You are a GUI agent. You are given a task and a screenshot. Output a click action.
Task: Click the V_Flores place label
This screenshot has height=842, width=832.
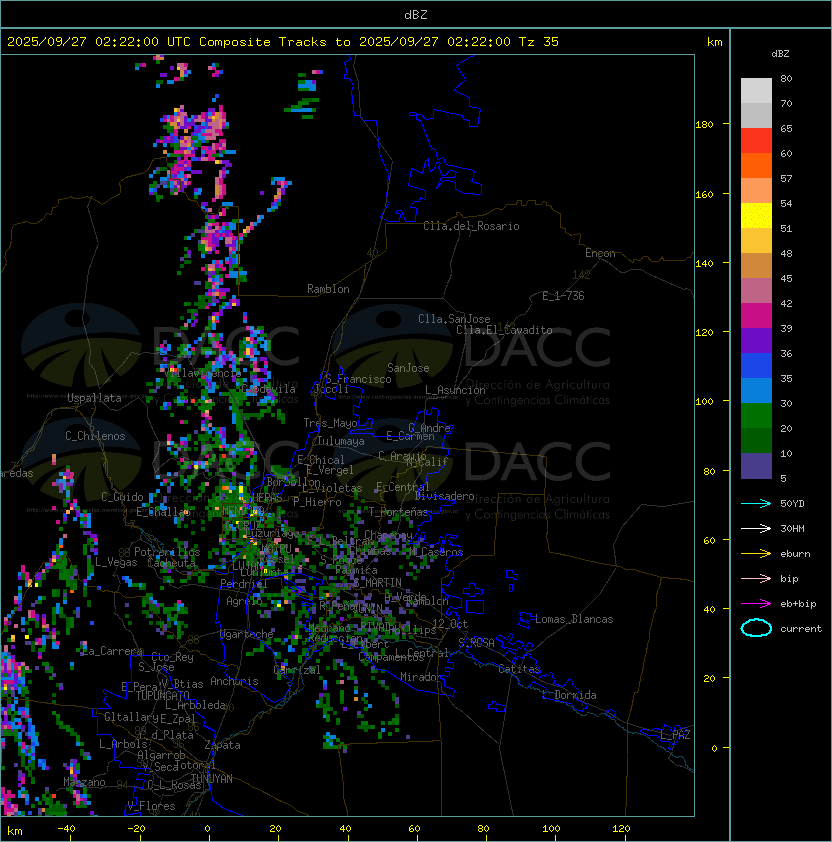151,806
